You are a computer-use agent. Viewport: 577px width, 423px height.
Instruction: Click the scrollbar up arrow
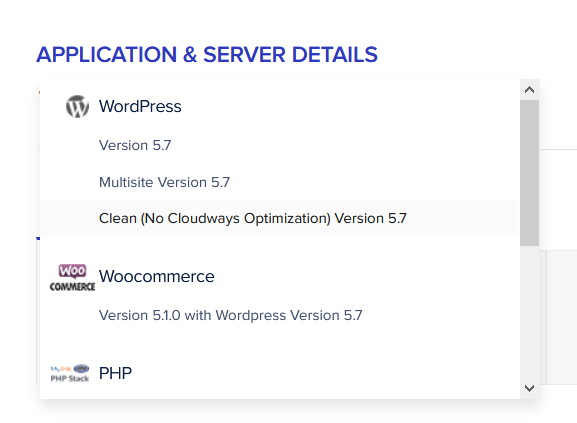[530, 90]
